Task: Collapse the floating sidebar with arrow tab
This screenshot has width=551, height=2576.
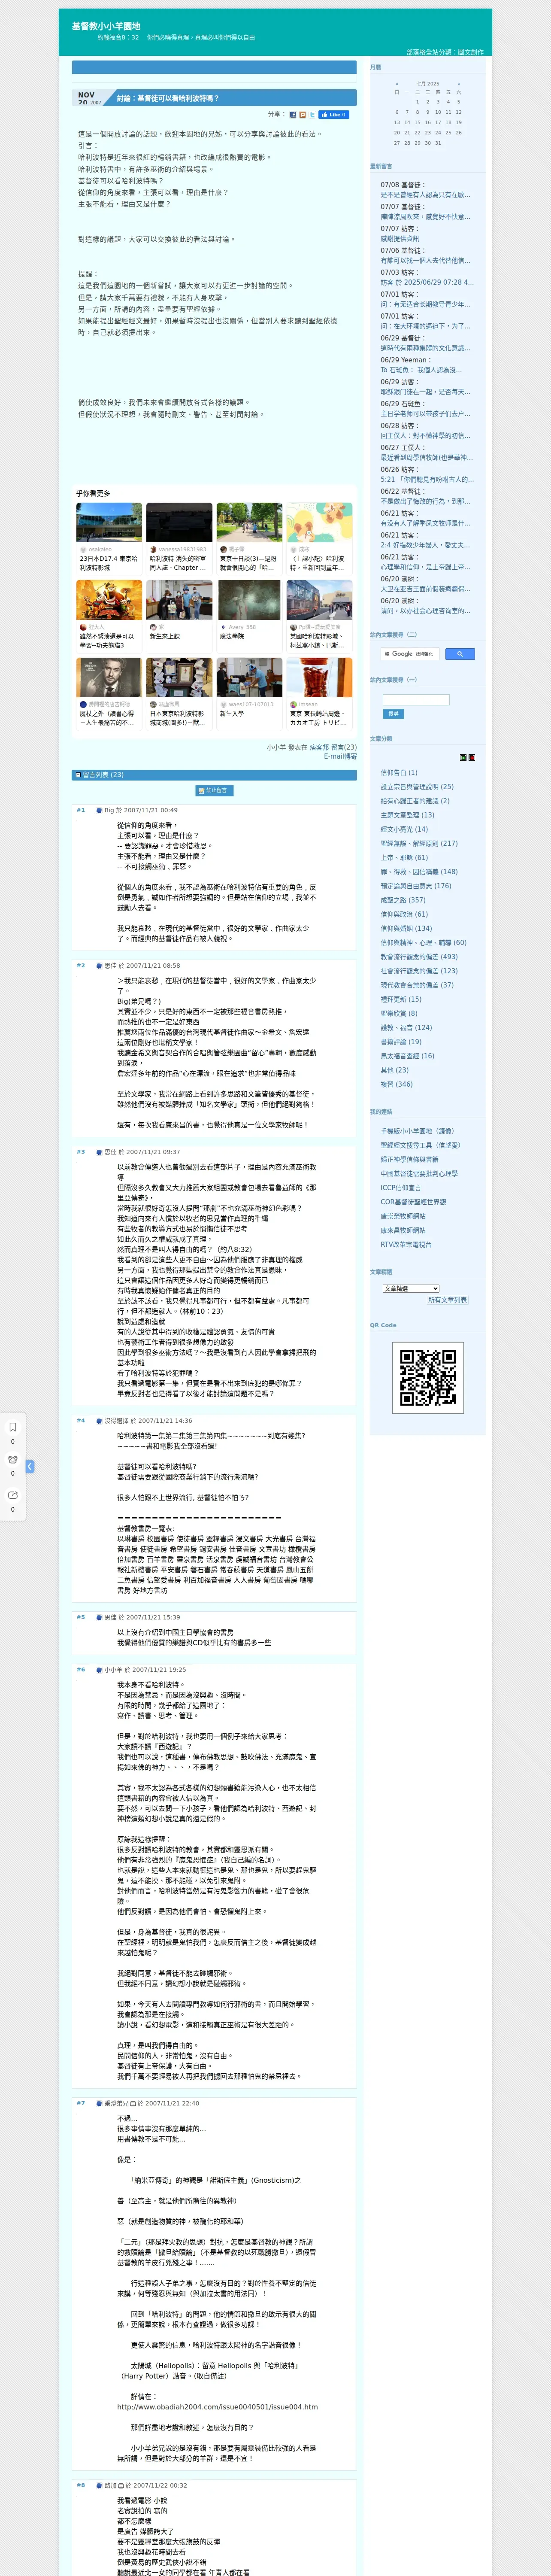Action: (x=30, y=1466)
